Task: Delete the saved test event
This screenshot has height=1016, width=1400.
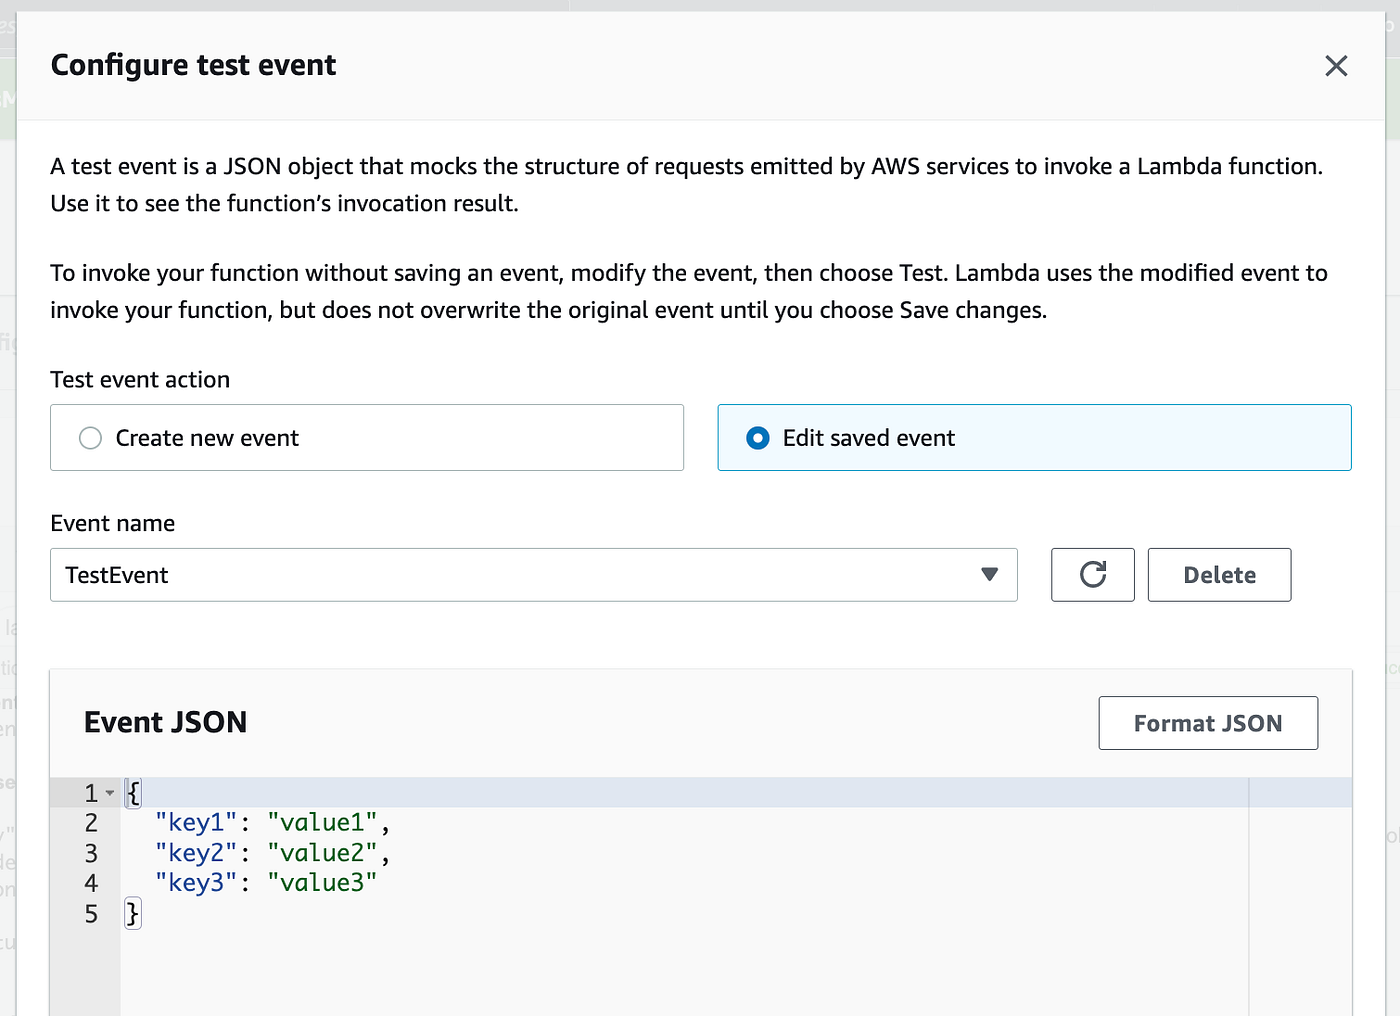Action: coord(1219,575)
